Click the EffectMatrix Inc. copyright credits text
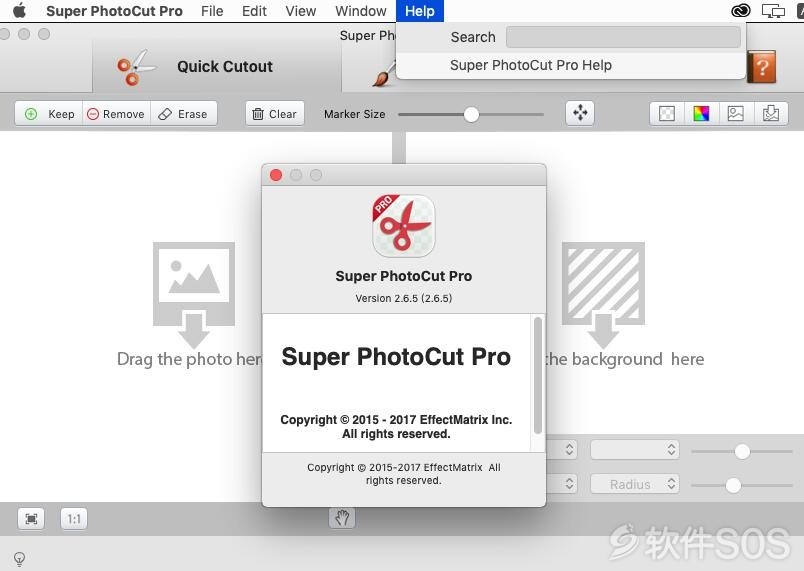Image resolution: width=804 pixels, height=571 pixels. pos(396,426)
